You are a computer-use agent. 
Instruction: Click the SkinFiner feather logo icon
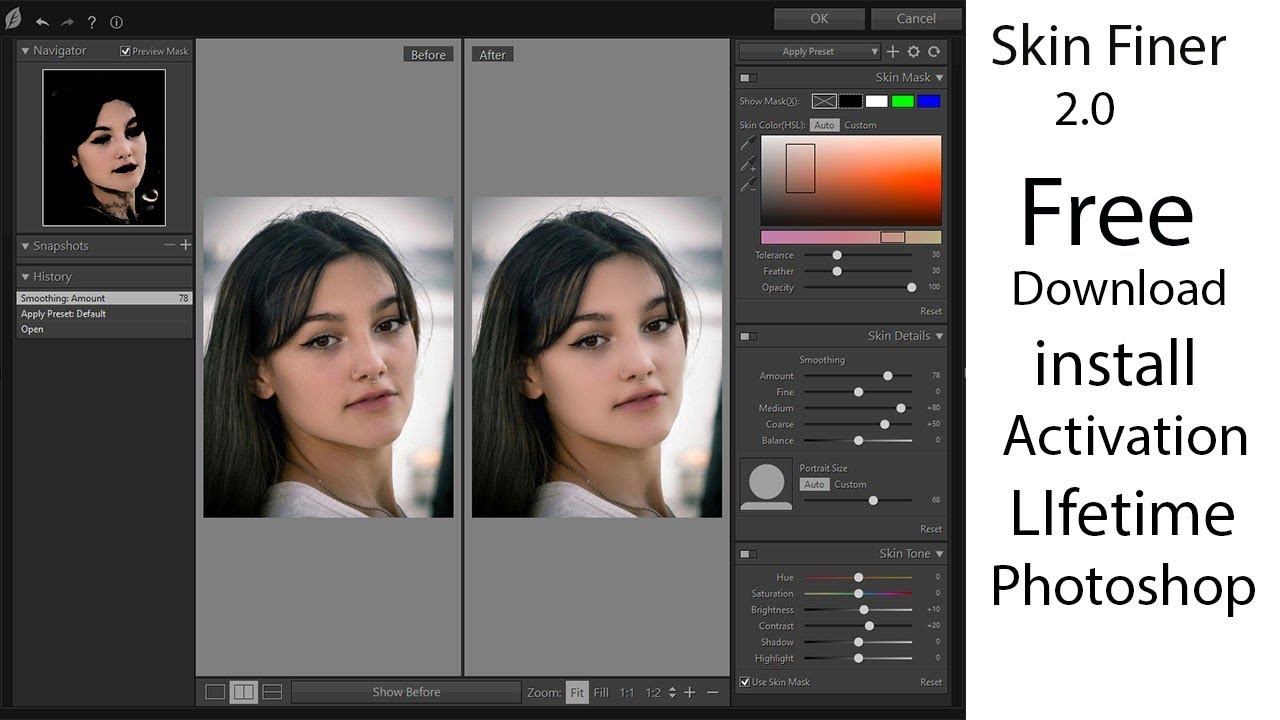pos(14,19)
